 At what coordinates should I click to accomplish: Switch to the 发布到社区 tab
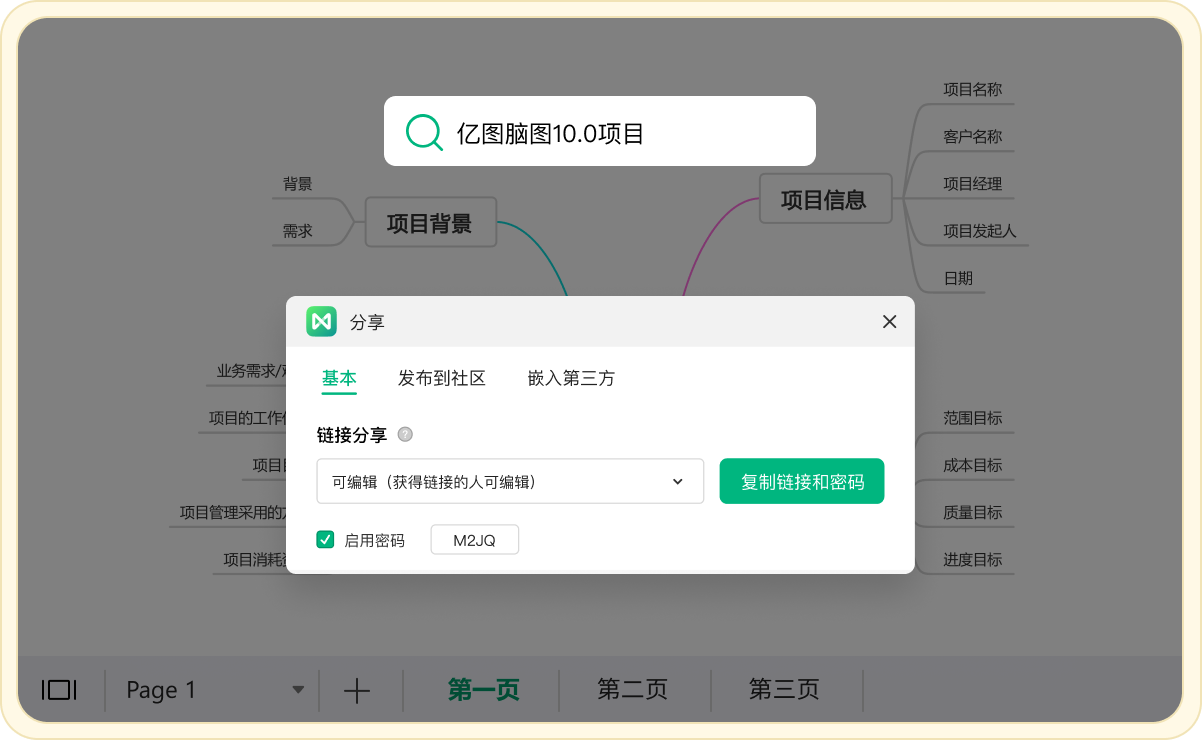point(442,378)
